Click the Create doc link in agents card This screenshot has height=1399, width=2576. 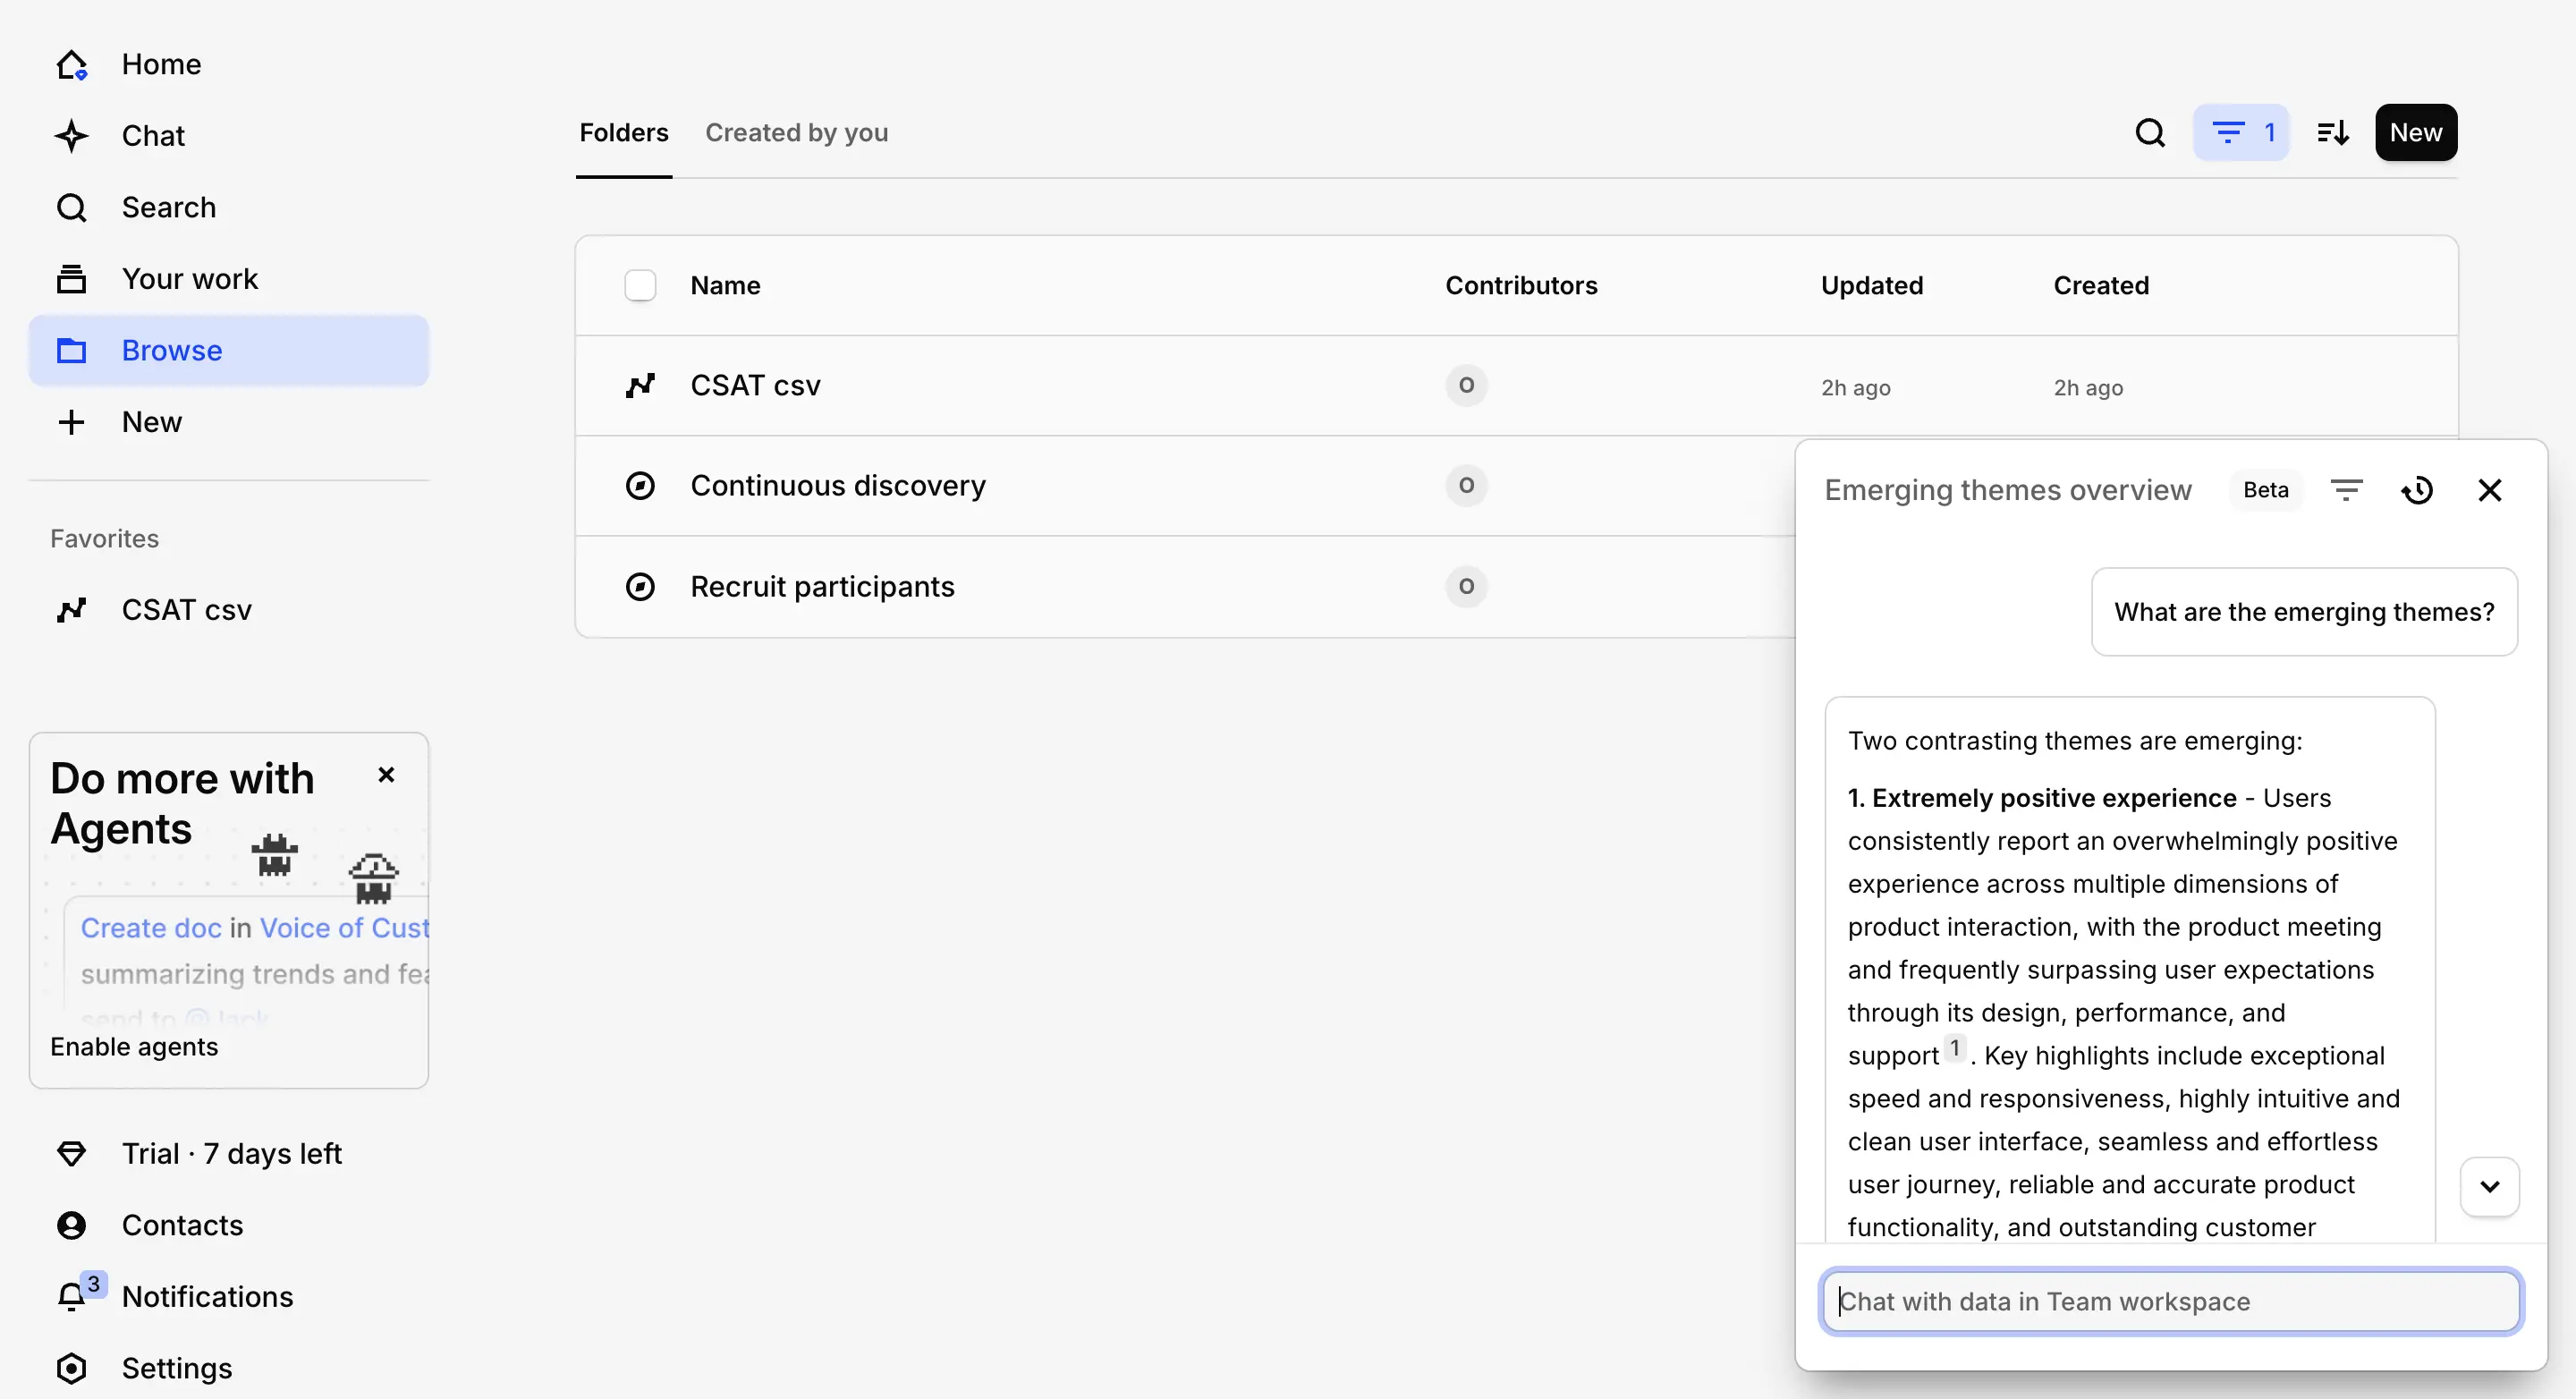pyautogui.click(x=149, y=927)
